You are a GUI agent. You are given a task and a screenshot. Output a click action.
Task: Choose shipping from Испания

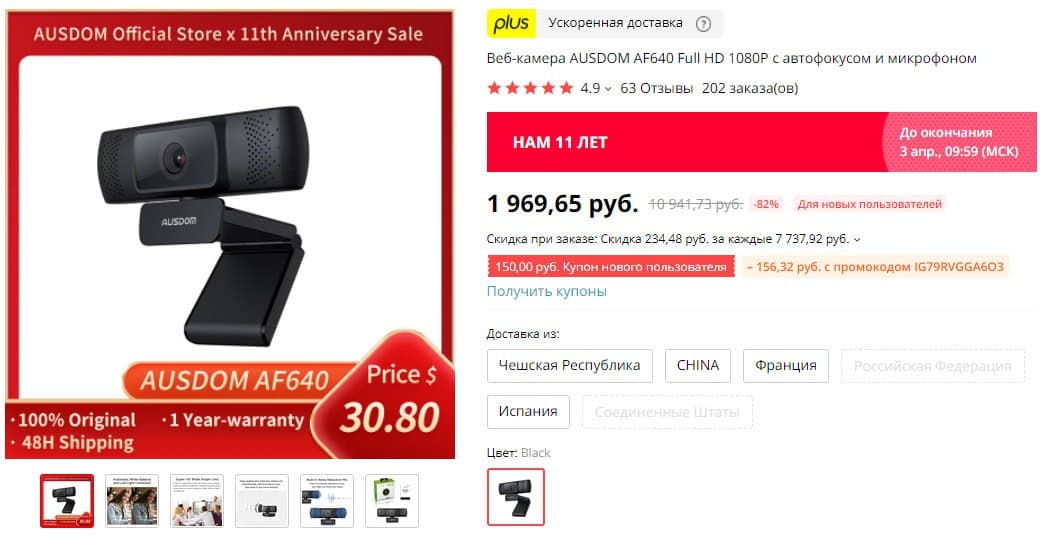pyautogui.click(x=528, y=412)
